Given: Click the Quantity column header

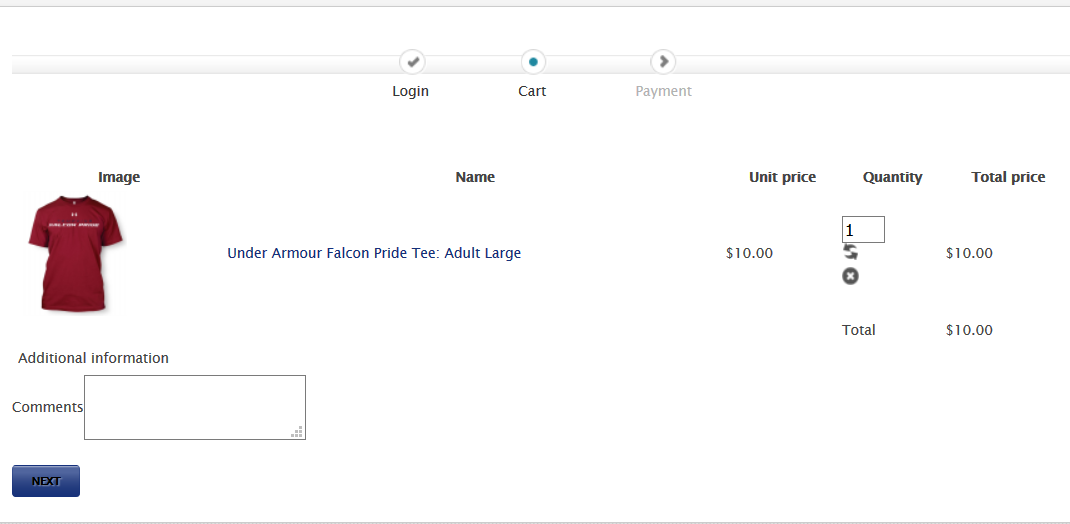Looking at the screenshot, I should [x=892, y=177].
